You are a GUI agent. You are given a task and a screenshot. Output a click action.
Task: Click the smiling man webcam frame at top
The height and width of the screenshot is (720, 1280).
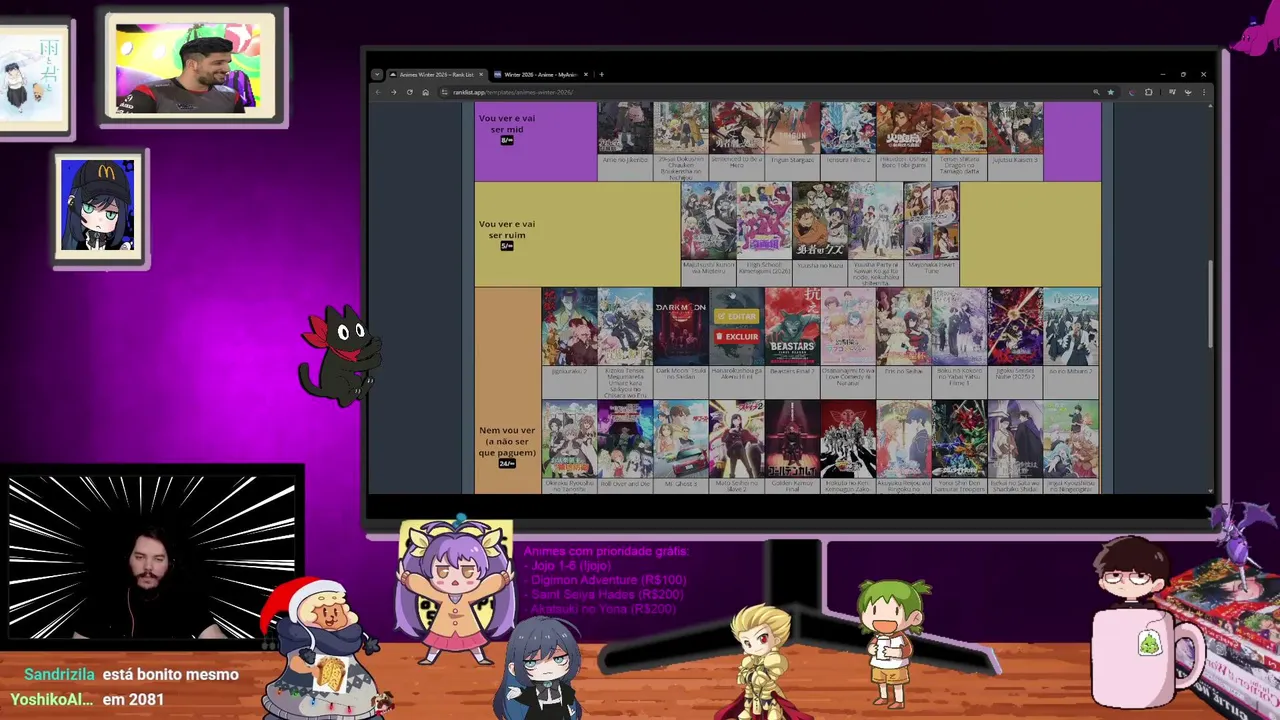(x=189, y=68)
